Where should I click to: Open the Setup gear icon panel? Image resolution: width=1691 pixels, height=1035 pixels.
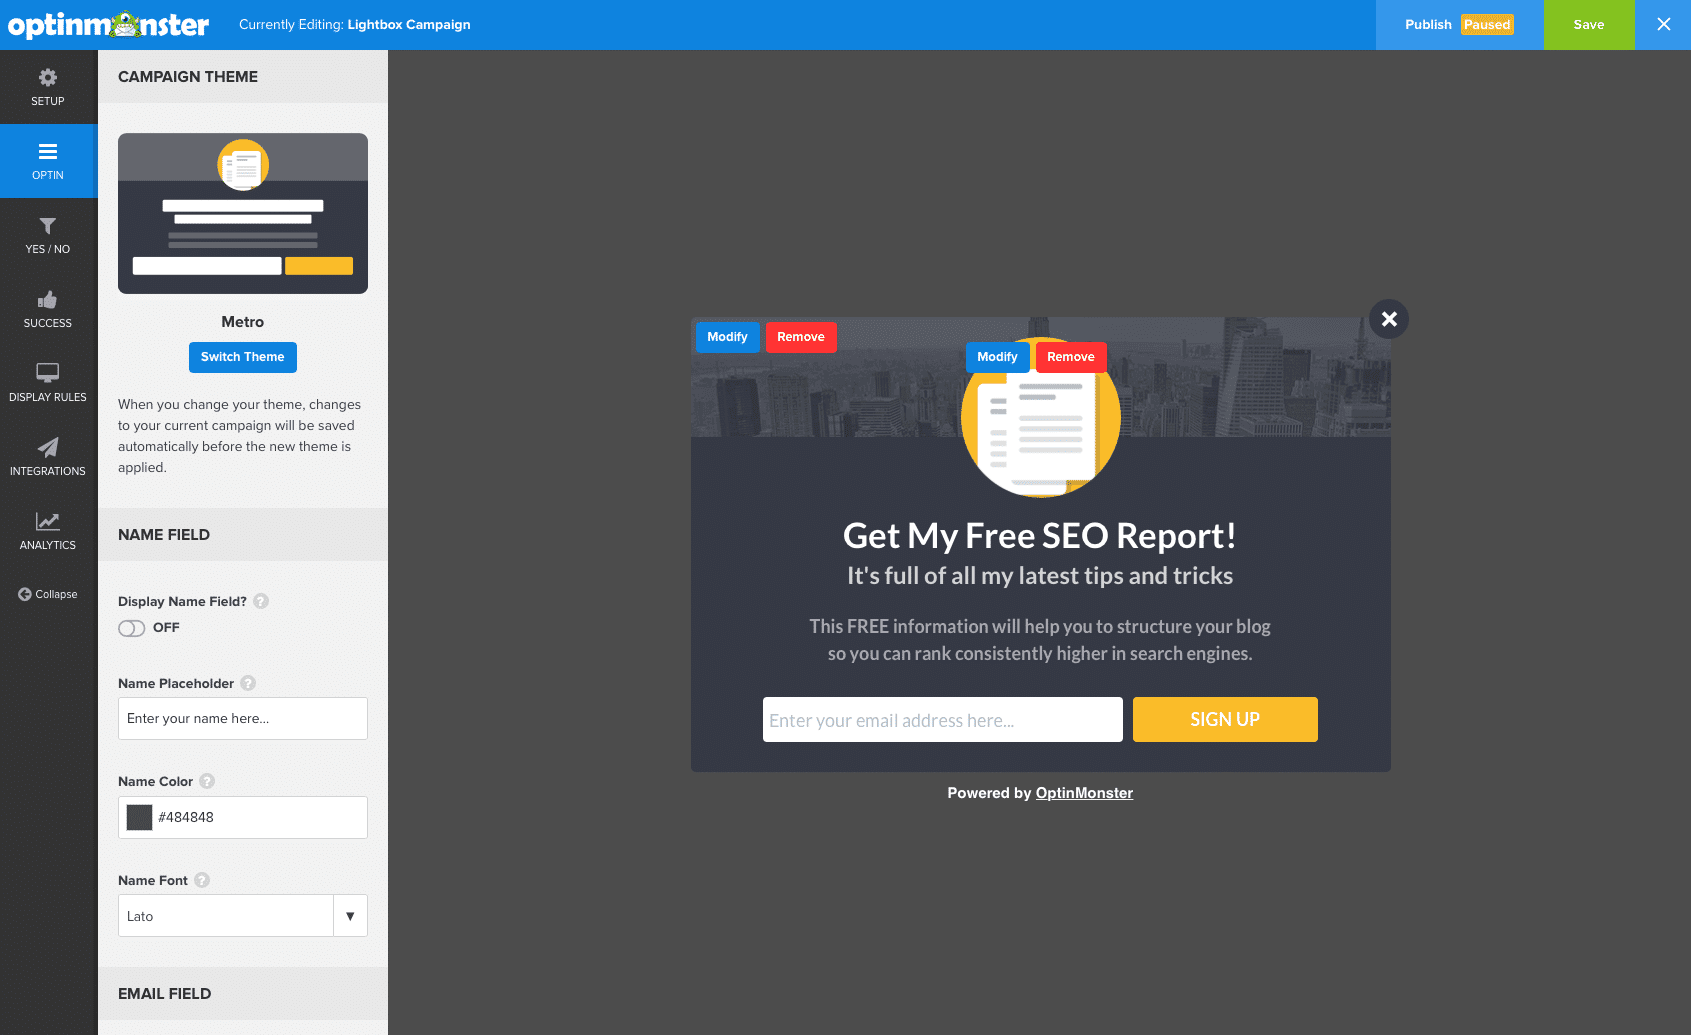click(x=47, y=87)
